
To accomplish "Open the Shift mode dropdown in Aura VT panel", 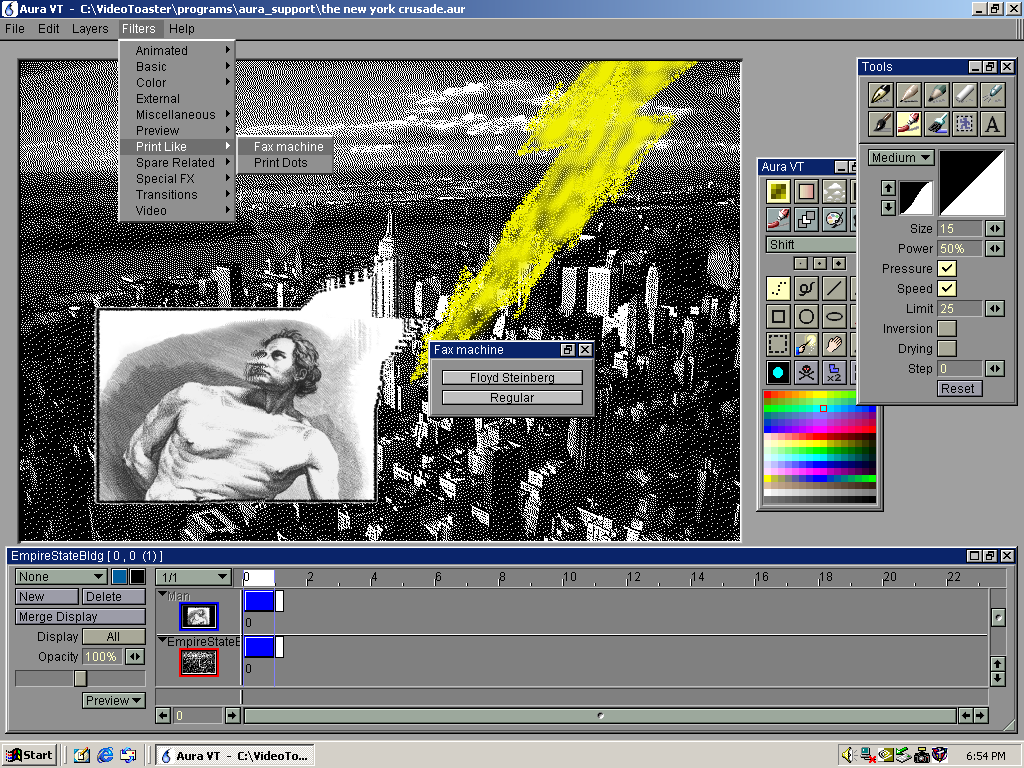I will pyautogui.click(x=810, y=245).
